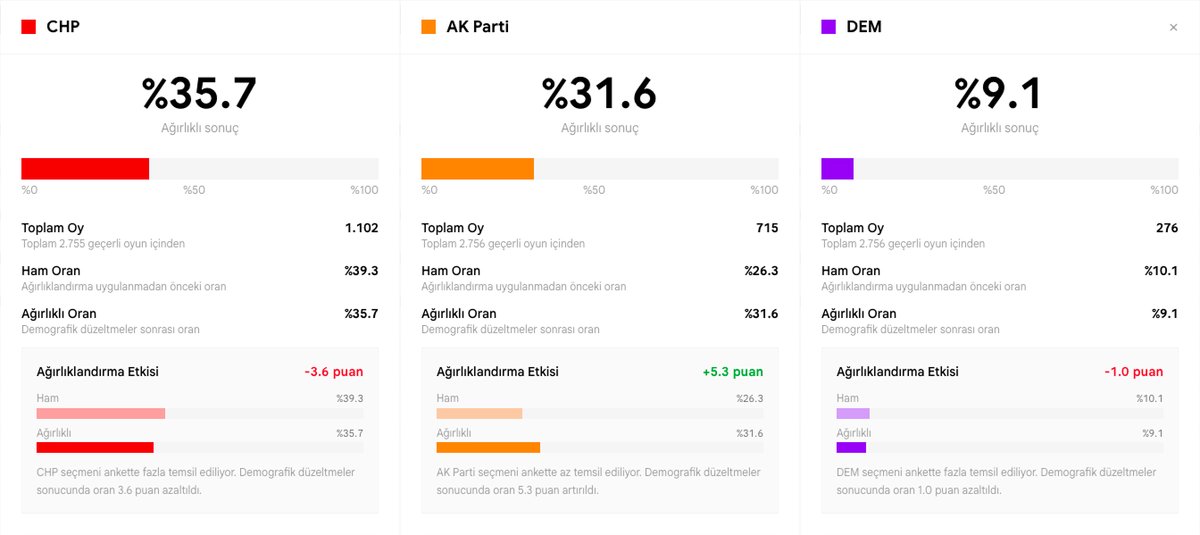Click CHP's red Ağırlıklı comparison bar

[x=95, y=448]
